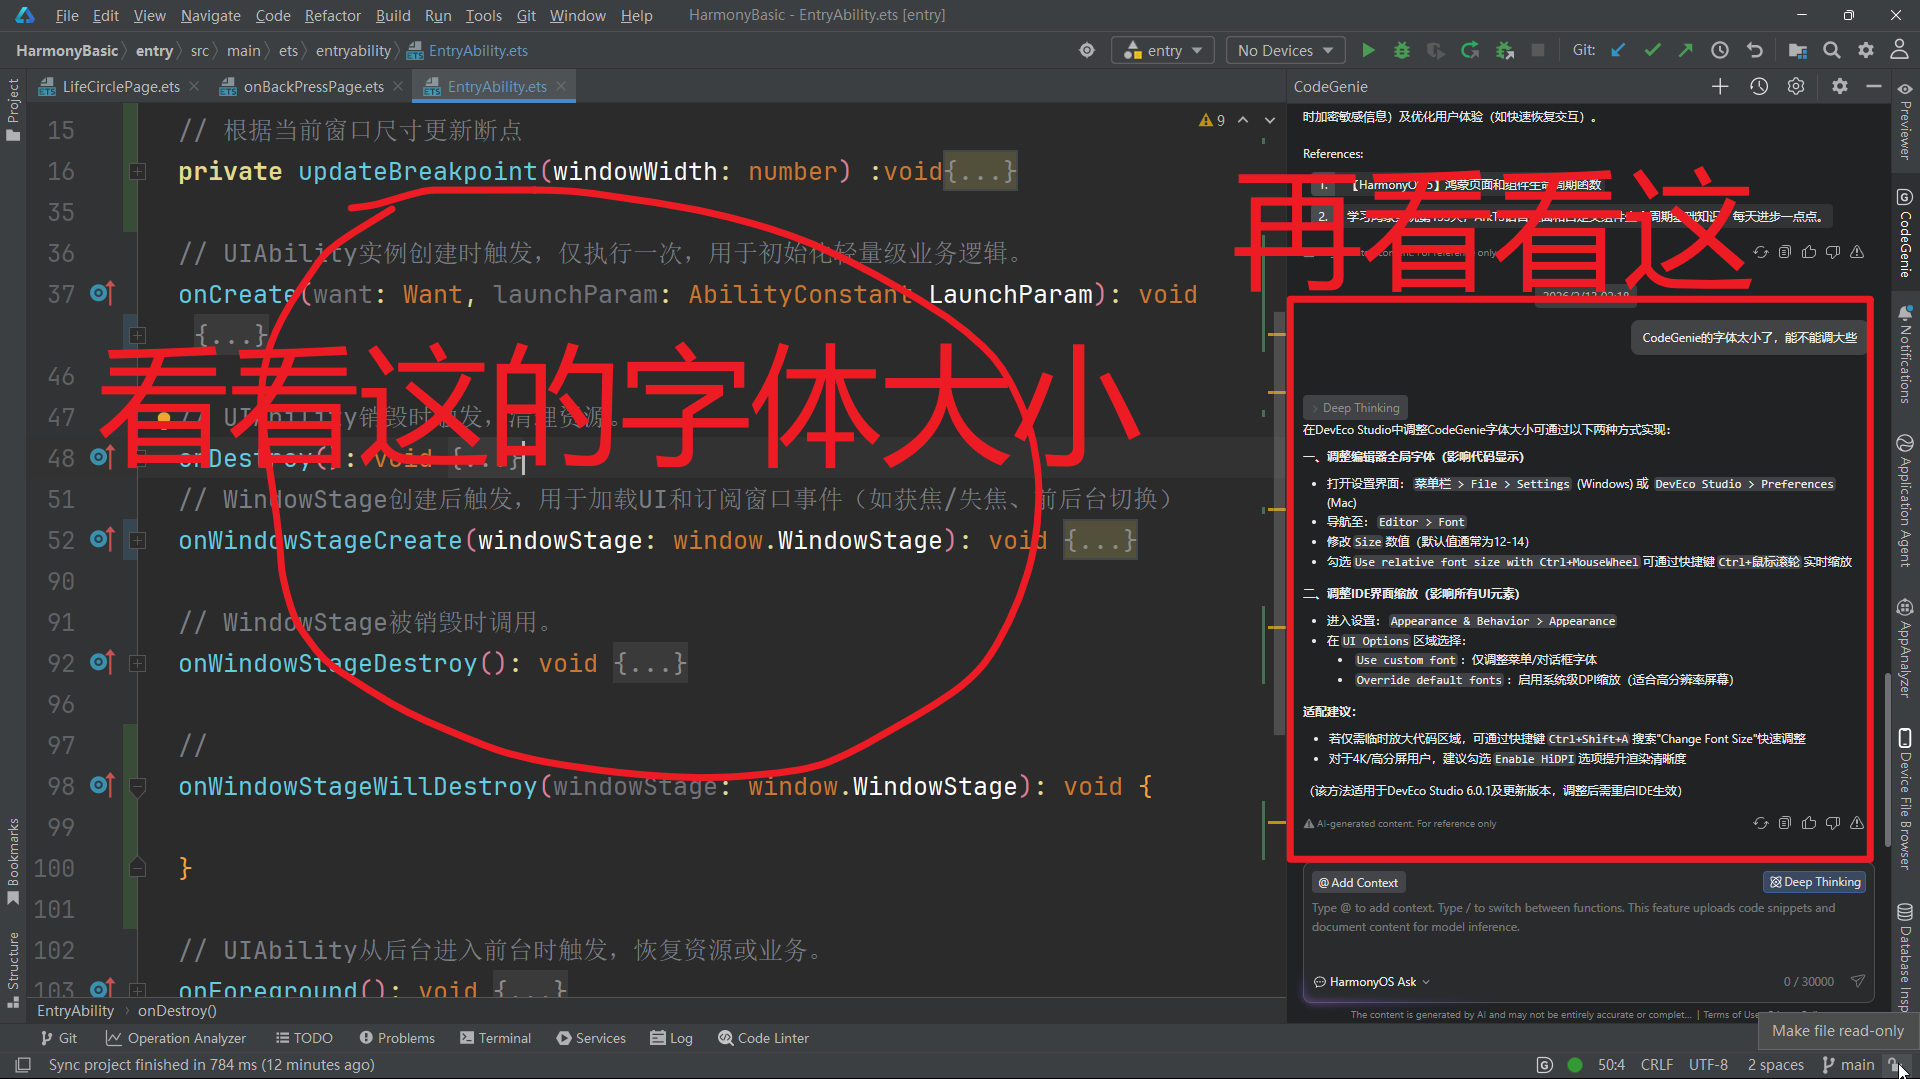Start a new CodeGenie chat
The width and height of the screenshot is (1920, 1079).
click(1721, 87)
